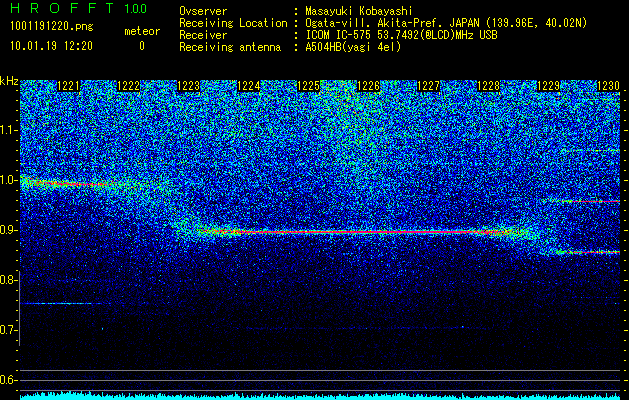Click the 1229 time marker
629x400 pixels.
(548, 86)
